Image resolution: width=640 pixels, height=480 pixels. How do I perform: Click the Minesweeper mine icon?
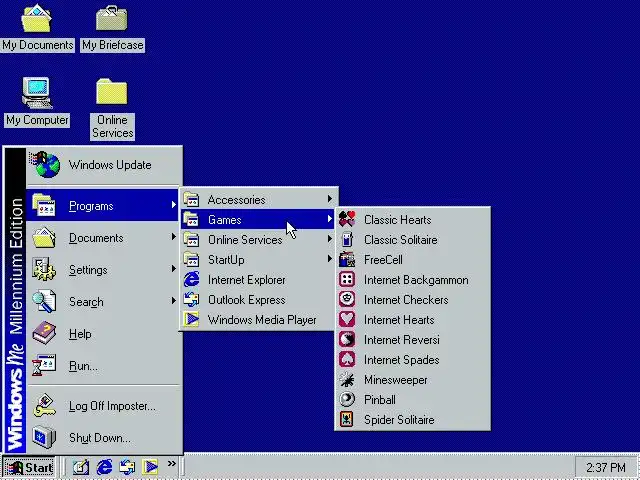point(347,380)
